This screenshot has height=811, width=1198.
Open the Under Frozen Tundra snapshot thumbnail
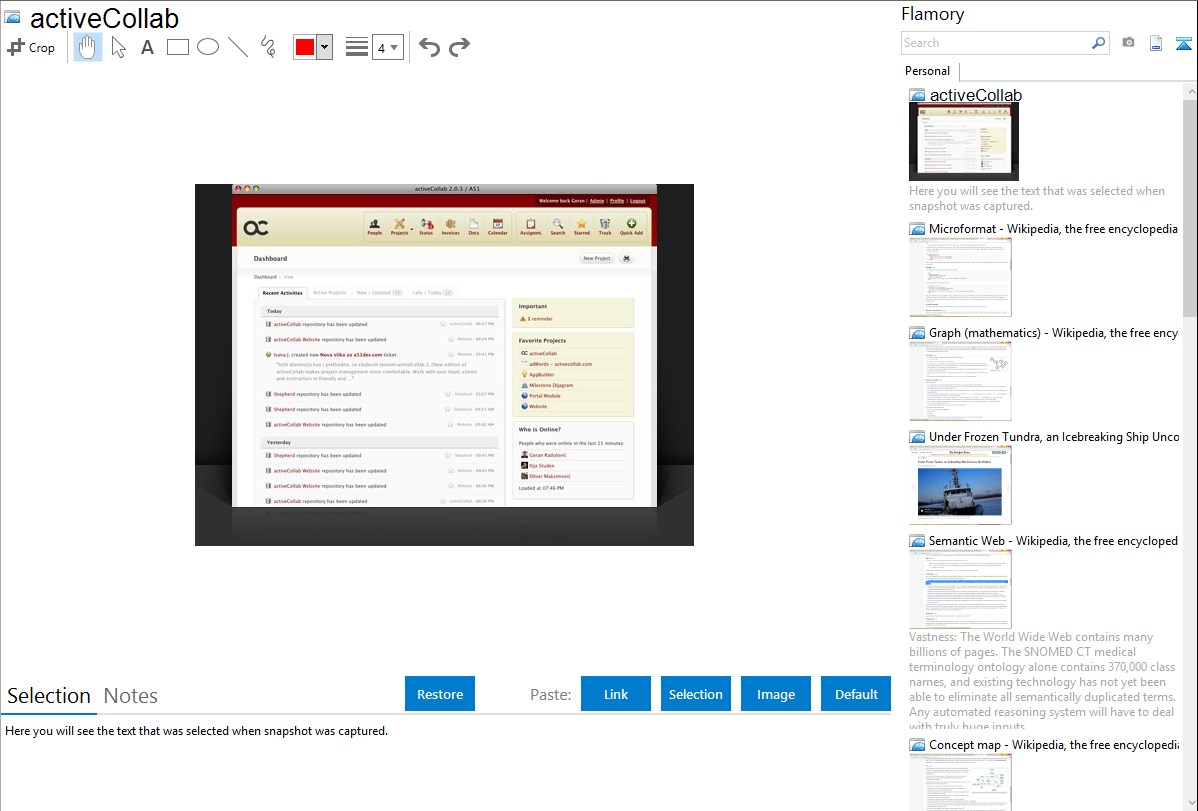click(x=960, y=485)
